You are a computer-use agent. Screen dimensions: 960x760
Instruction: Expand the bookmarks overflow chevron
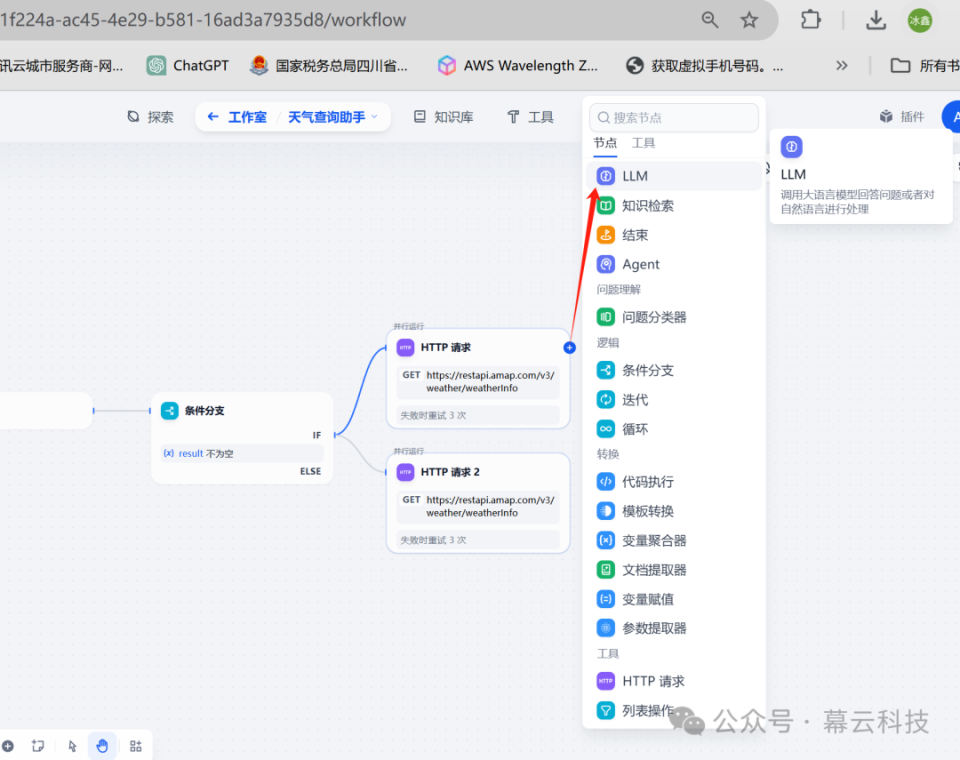click(x=841, y=65)
